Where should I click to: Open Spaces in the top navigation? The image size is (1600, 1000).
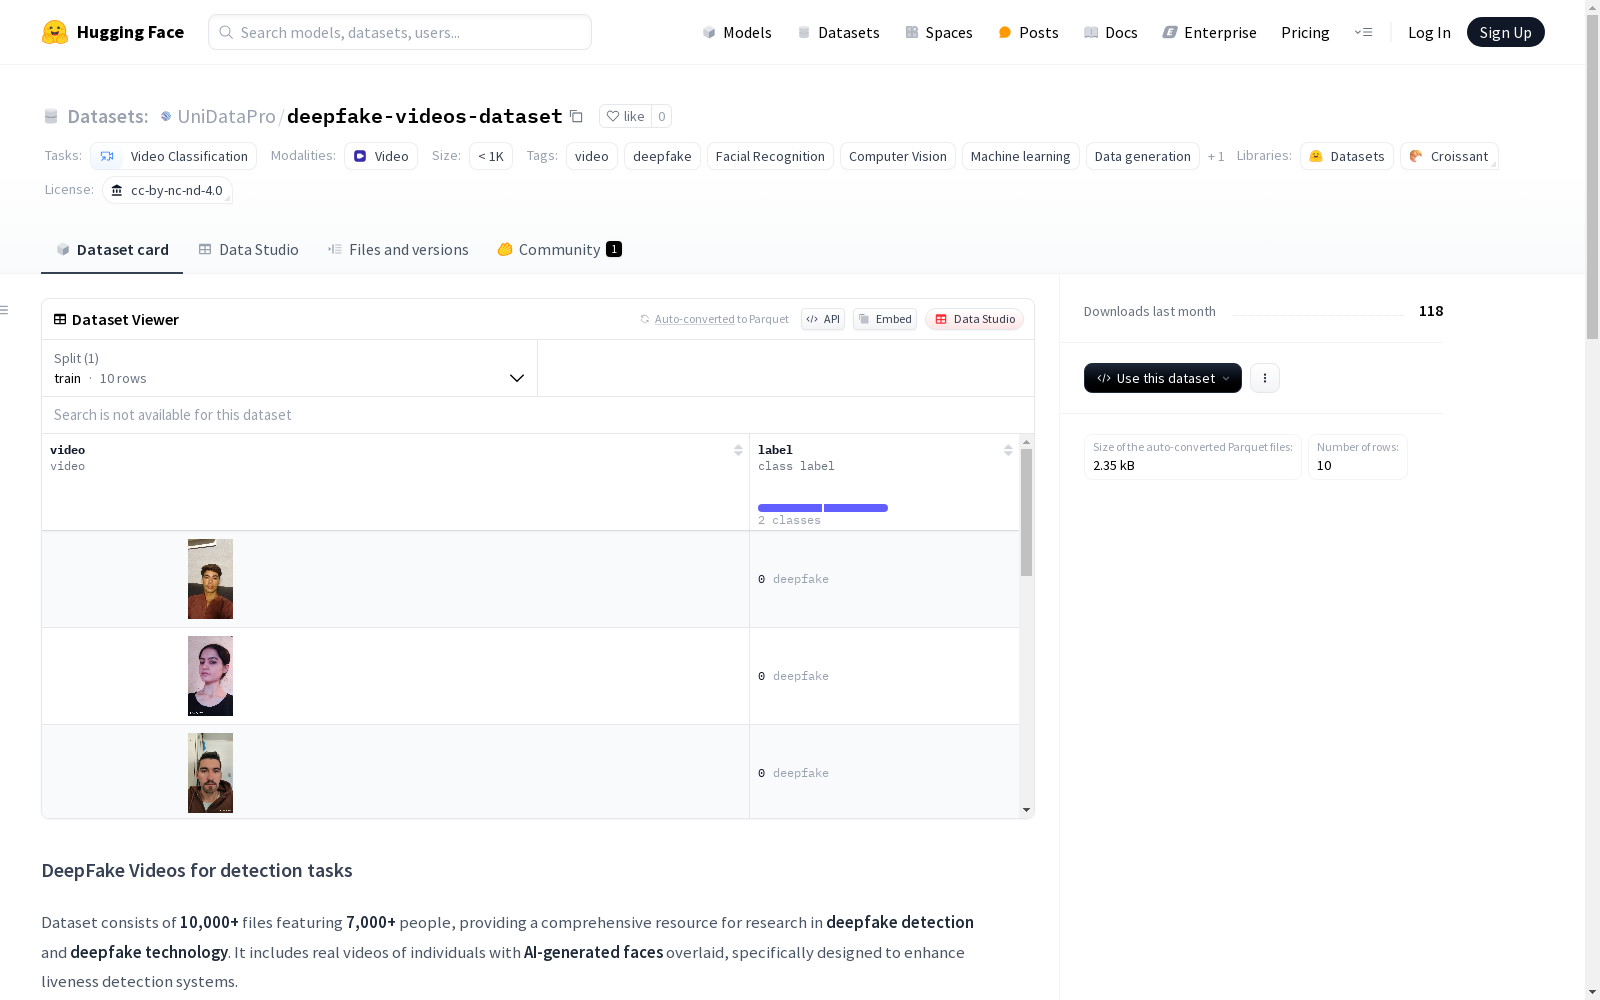(x=938, y=32)
